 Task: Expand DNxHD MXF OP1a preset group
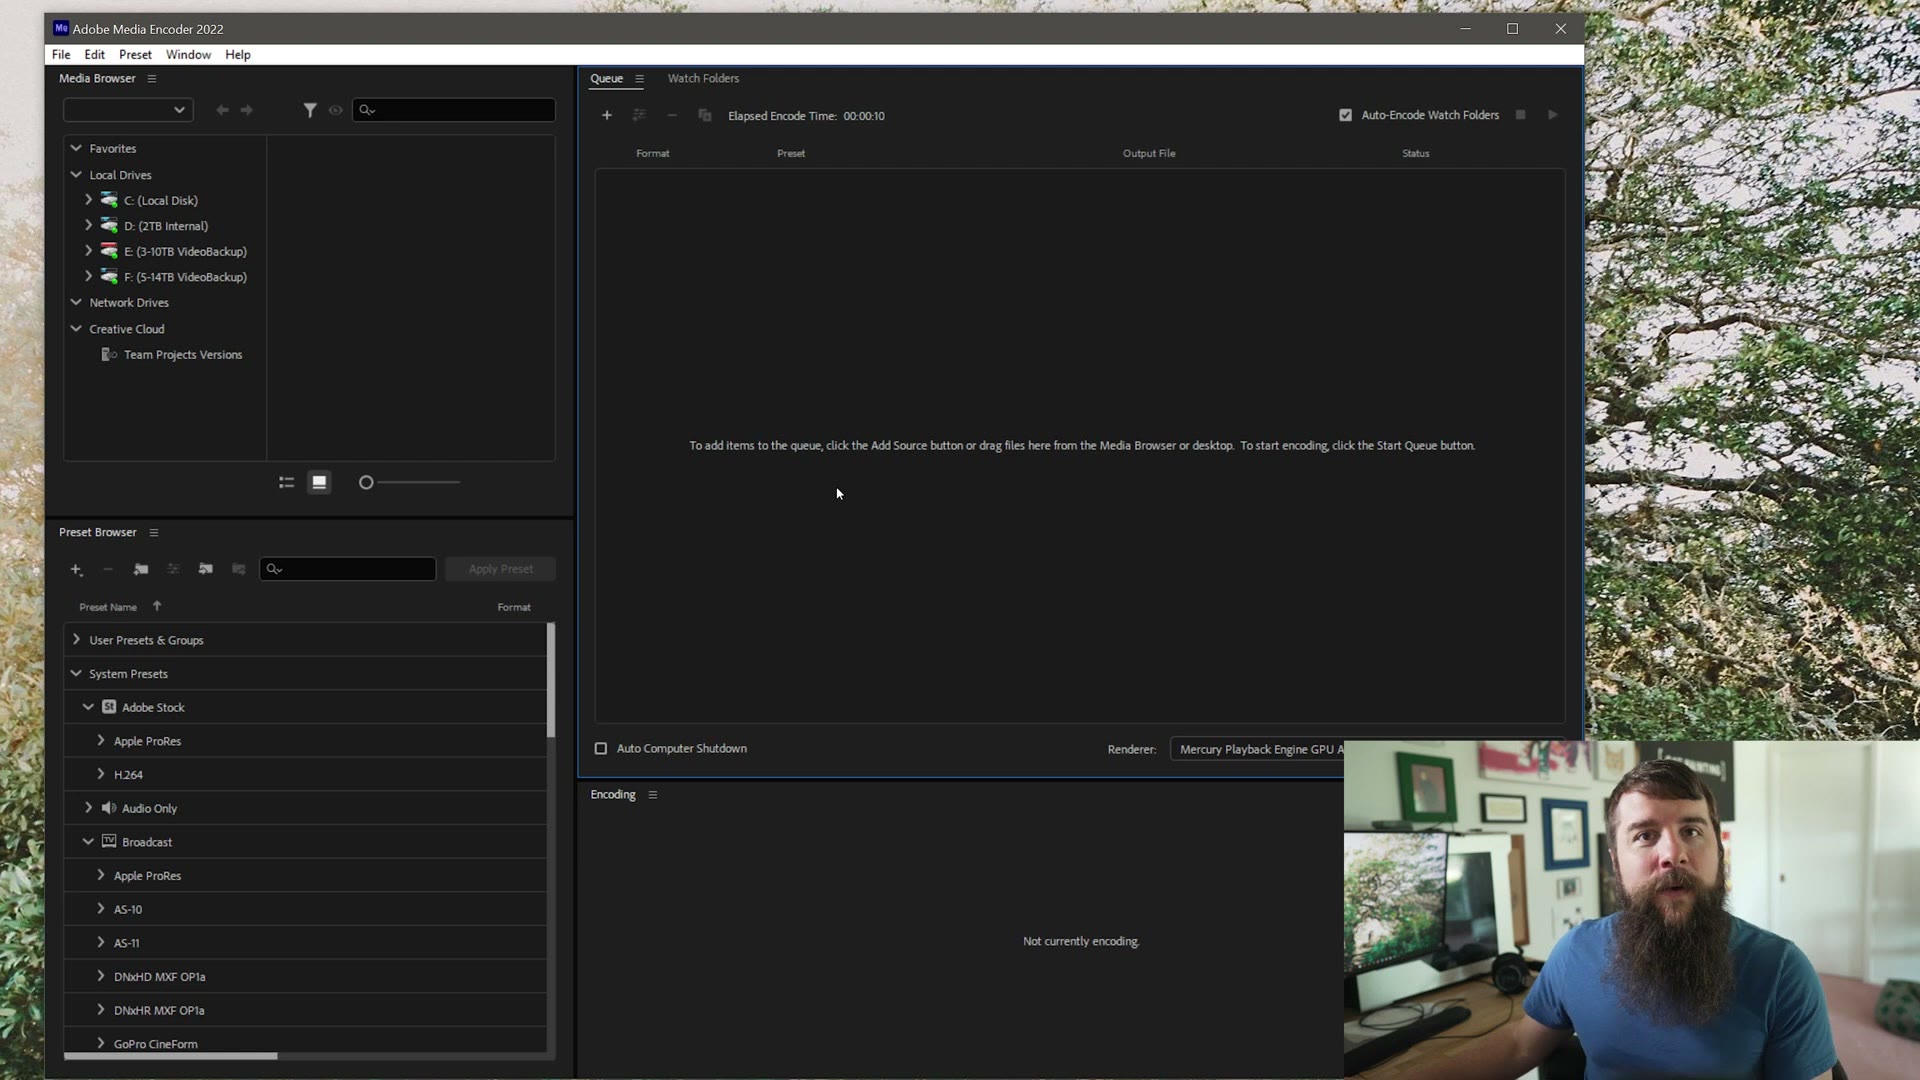[101, 976]
